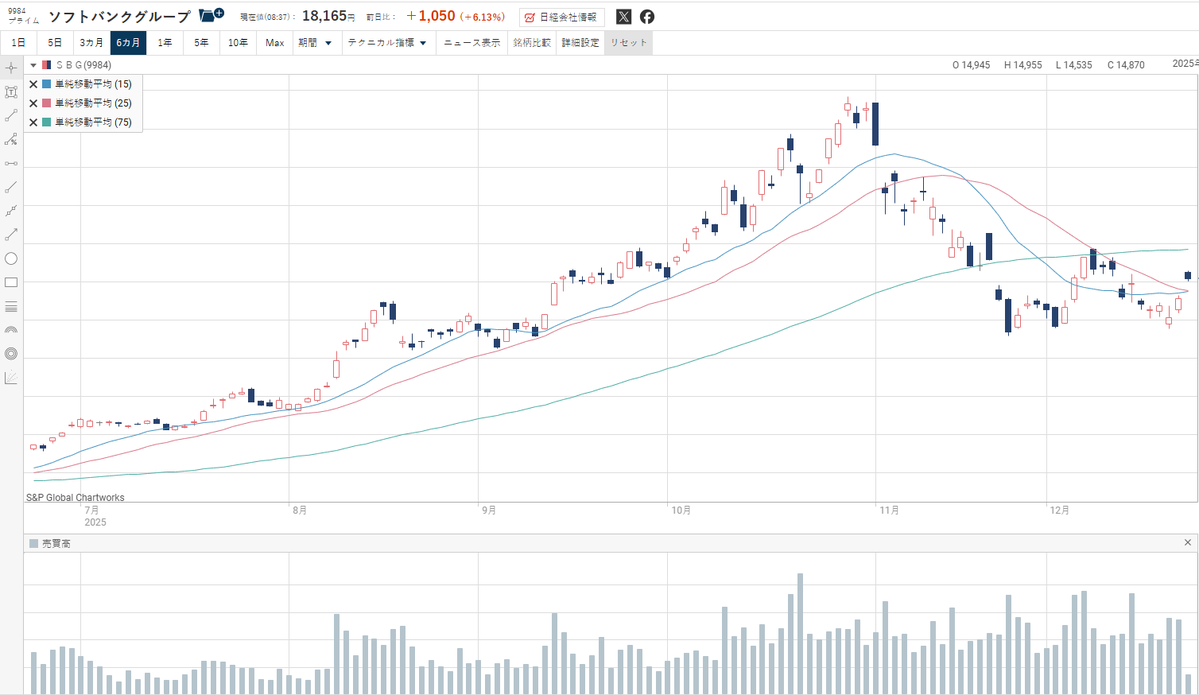Pick the rectangle drawing tool
1199x695 pixels.
[11, 282]
